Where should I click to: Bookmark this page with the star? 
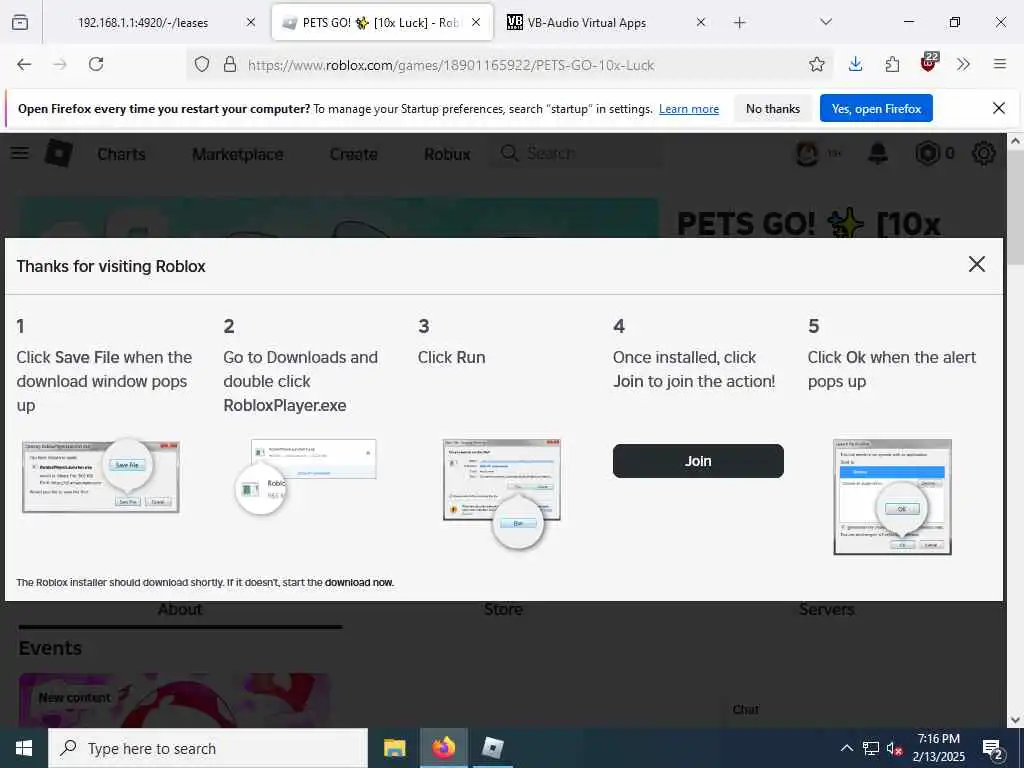pos(816,64)
